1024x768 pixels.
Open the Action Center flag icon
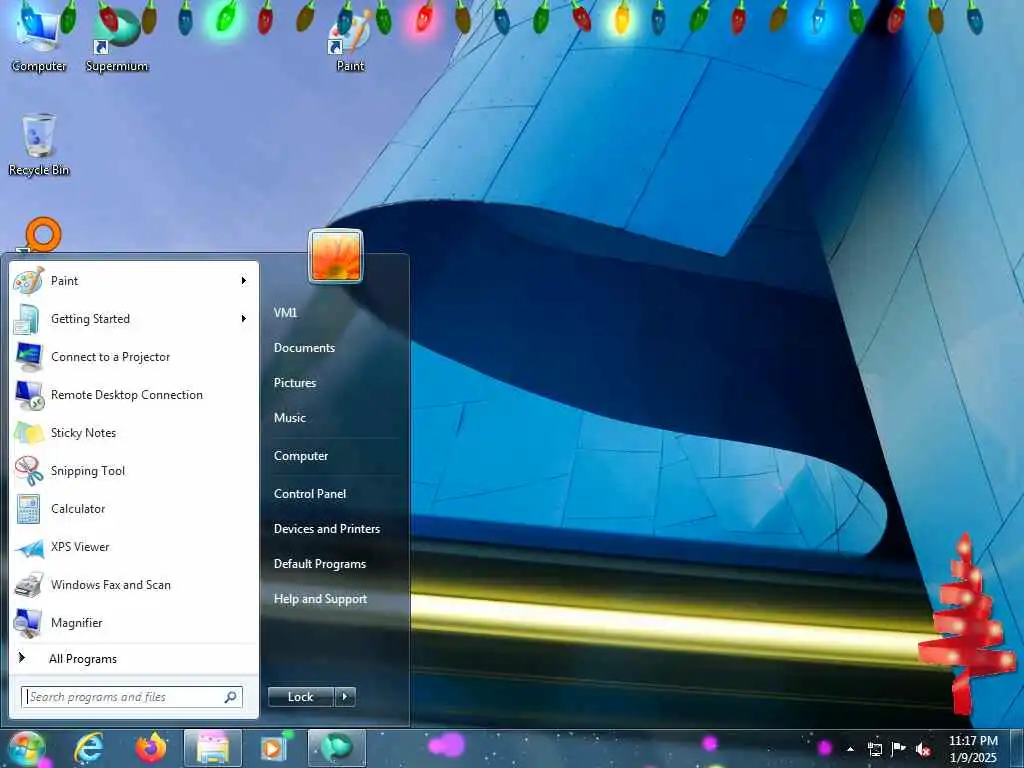899,749
